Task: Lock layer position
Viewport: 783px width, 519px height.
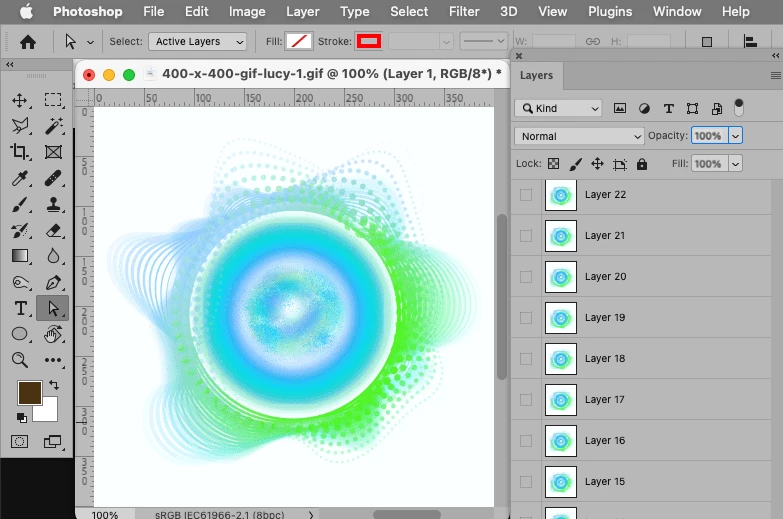Action: pyautogui.click(x=597, y=164)
